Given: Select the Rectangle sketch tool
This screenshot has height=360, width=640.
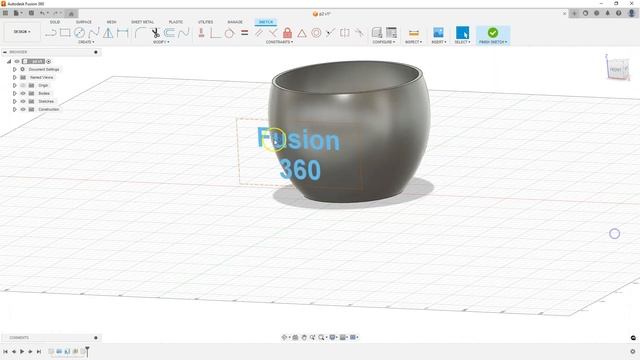Looking at the screenshot, I should click(65, 33).
